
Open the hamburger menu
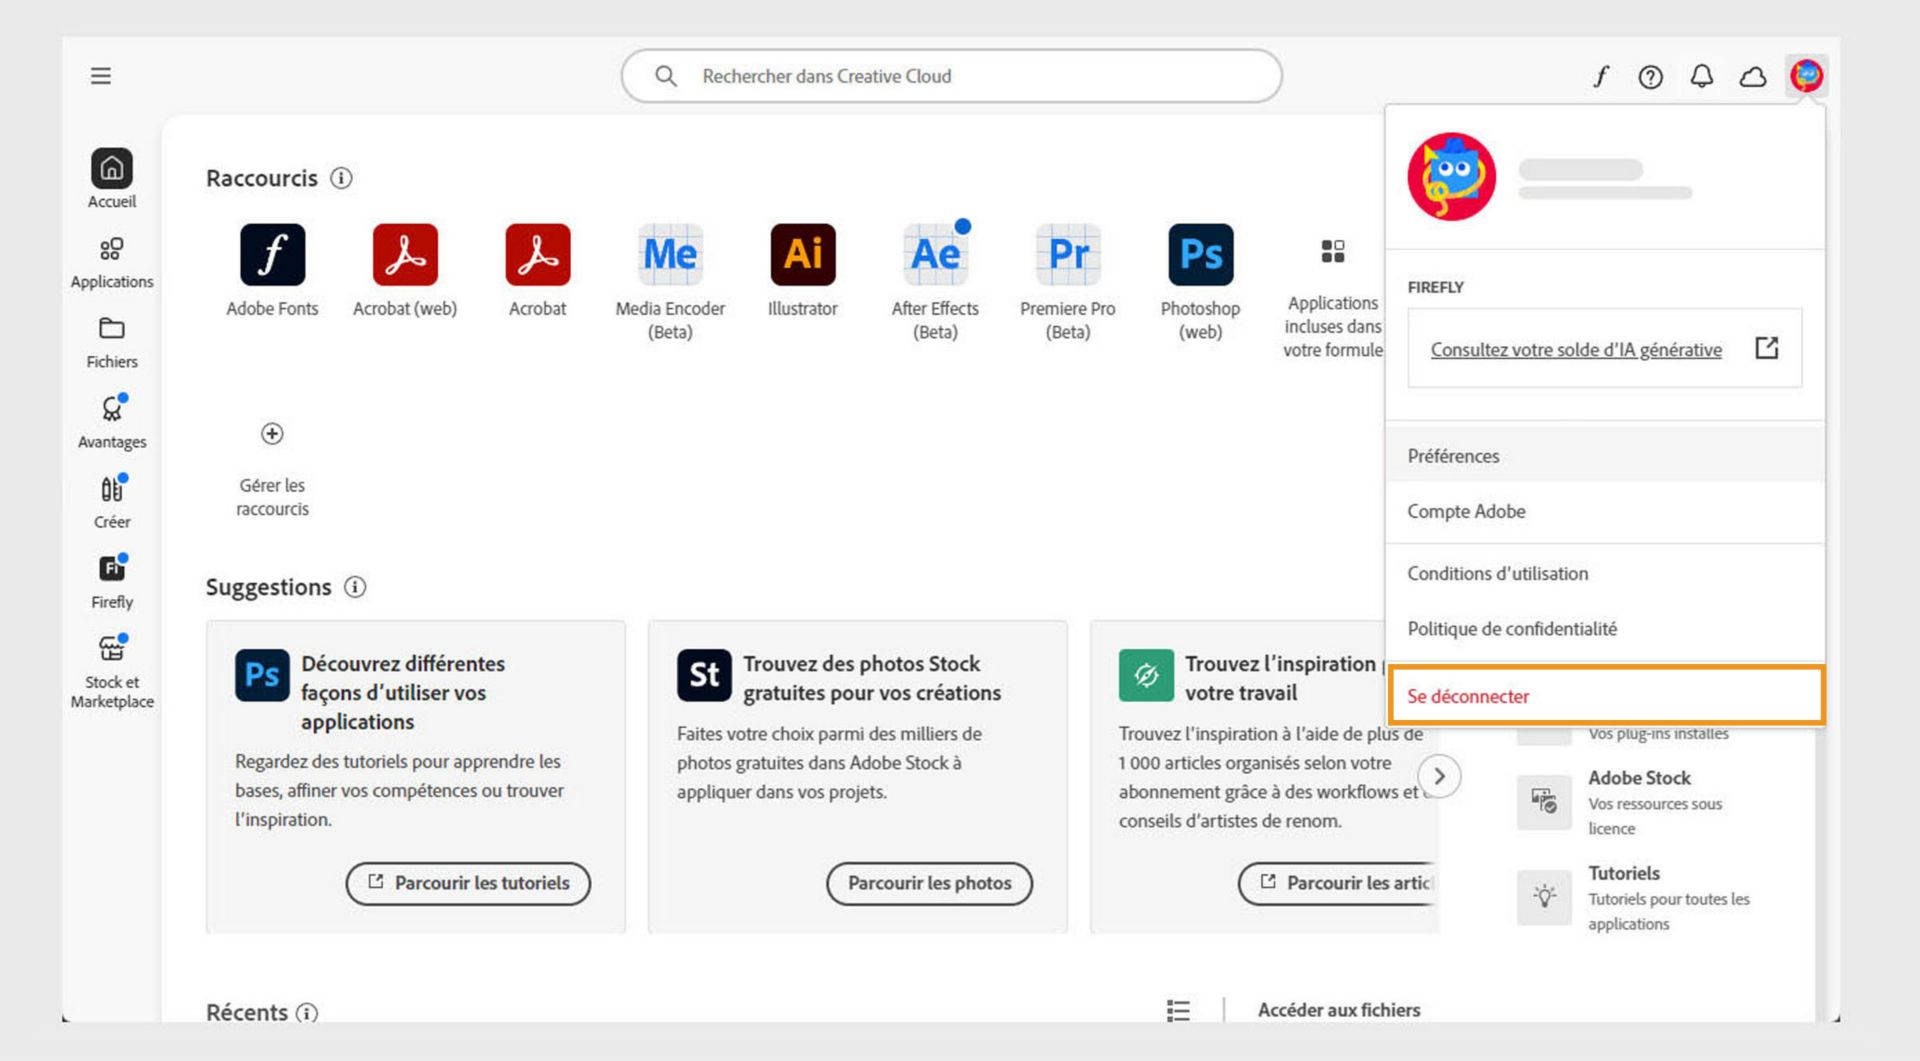coord(101,76)
